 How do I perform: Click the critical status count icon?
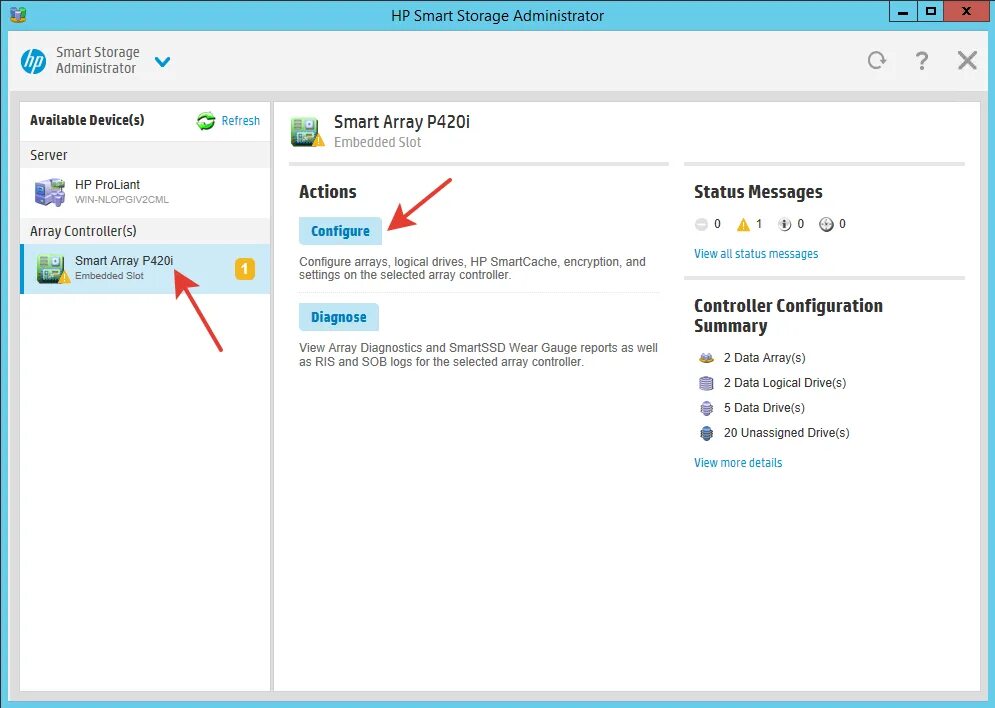(701, 224)
